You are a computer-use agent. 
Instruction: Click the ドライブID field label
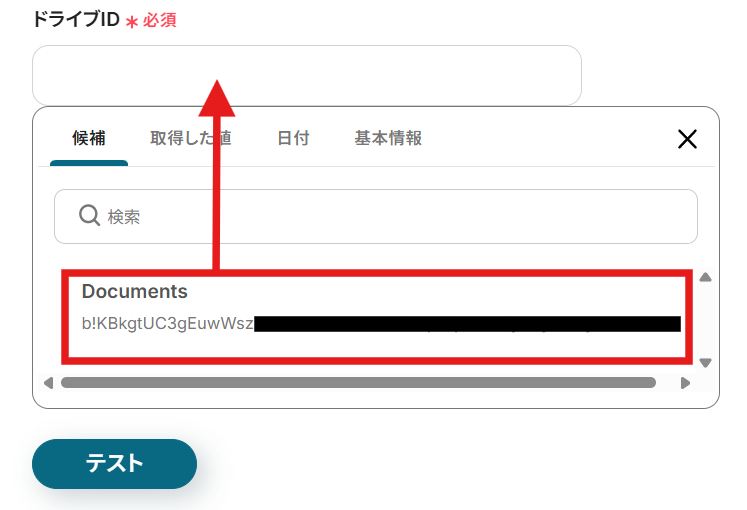(76, 20)
